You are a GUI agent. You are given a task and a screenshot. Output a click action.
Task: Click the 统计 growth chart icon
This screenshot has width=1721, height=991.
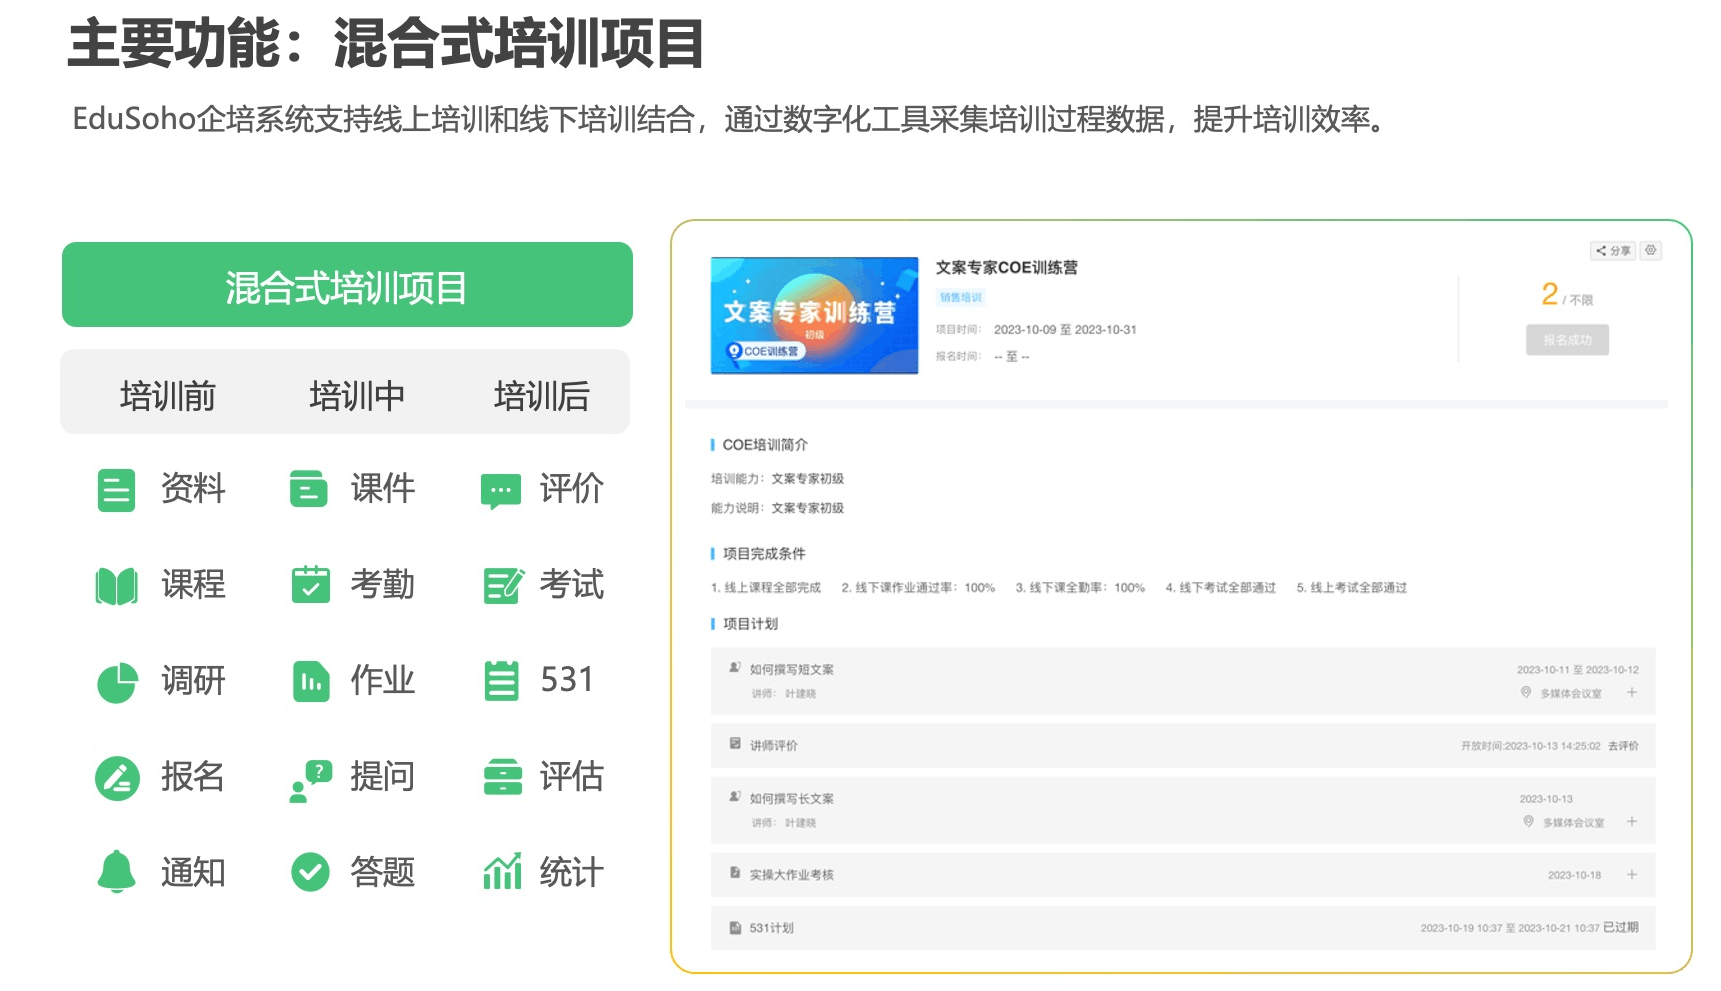pos(502,871)
